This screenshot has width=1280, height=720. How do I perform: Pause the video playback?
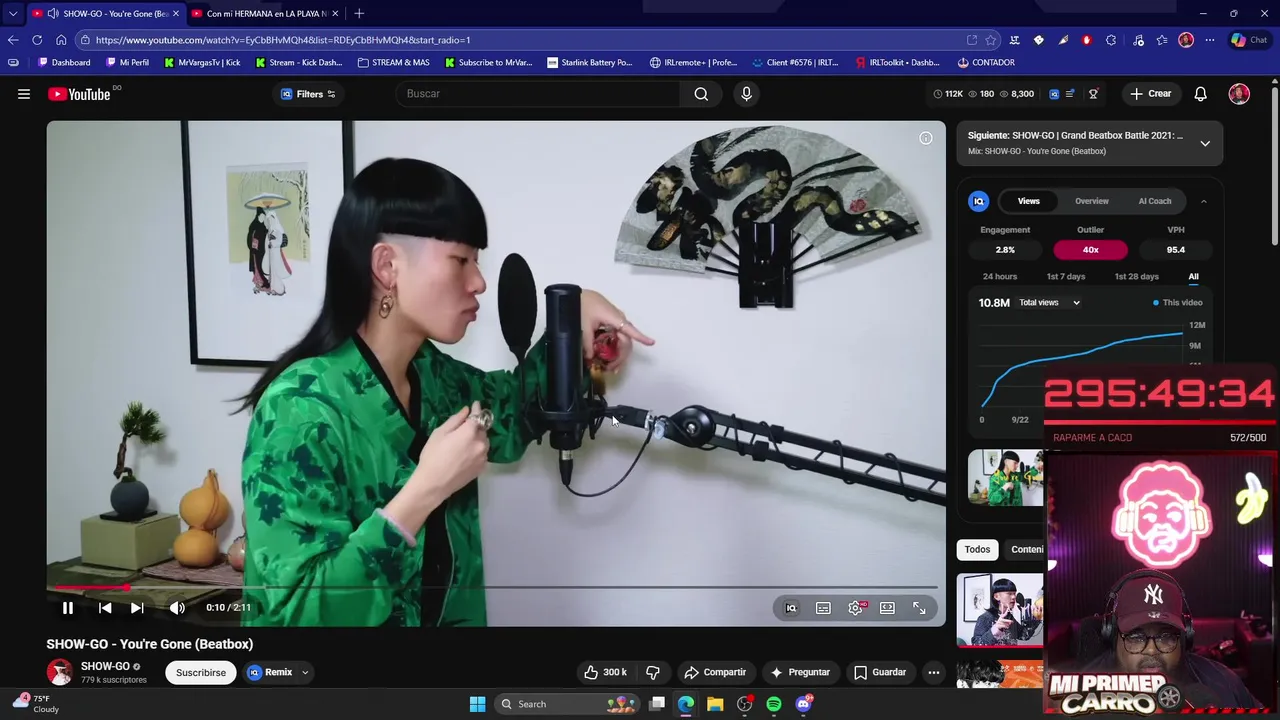click(68, 608)
